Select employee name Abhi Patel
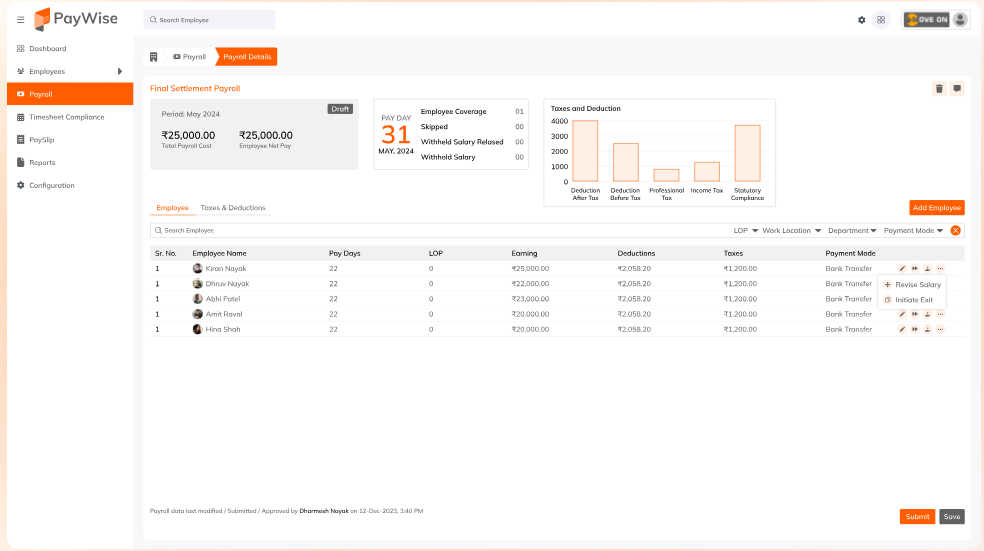984x551 pixels. click(223, 299)
